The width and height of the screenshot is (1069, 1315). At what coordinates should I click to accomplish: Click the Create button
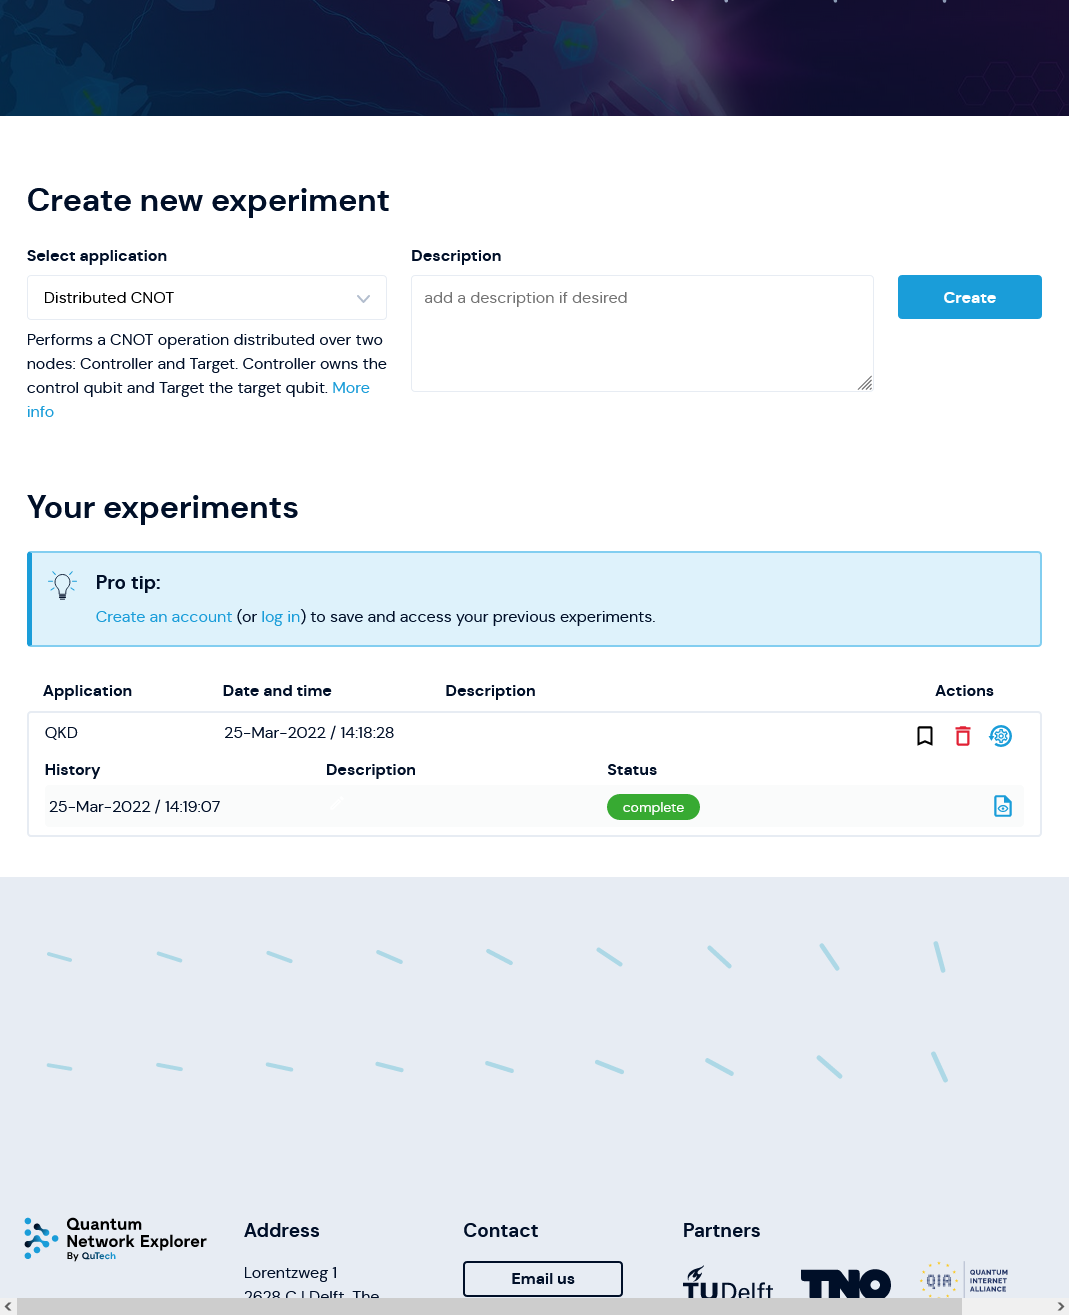[970, 297]
